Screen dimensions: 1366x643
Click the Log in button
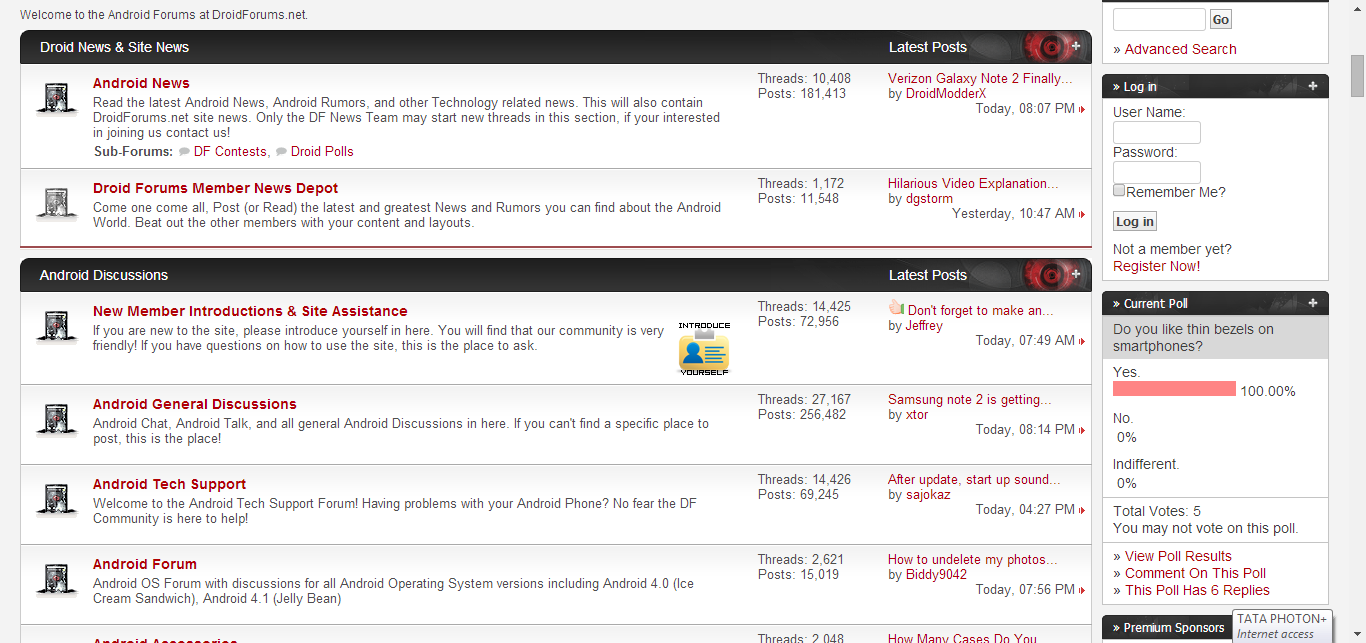[1135, 221]
